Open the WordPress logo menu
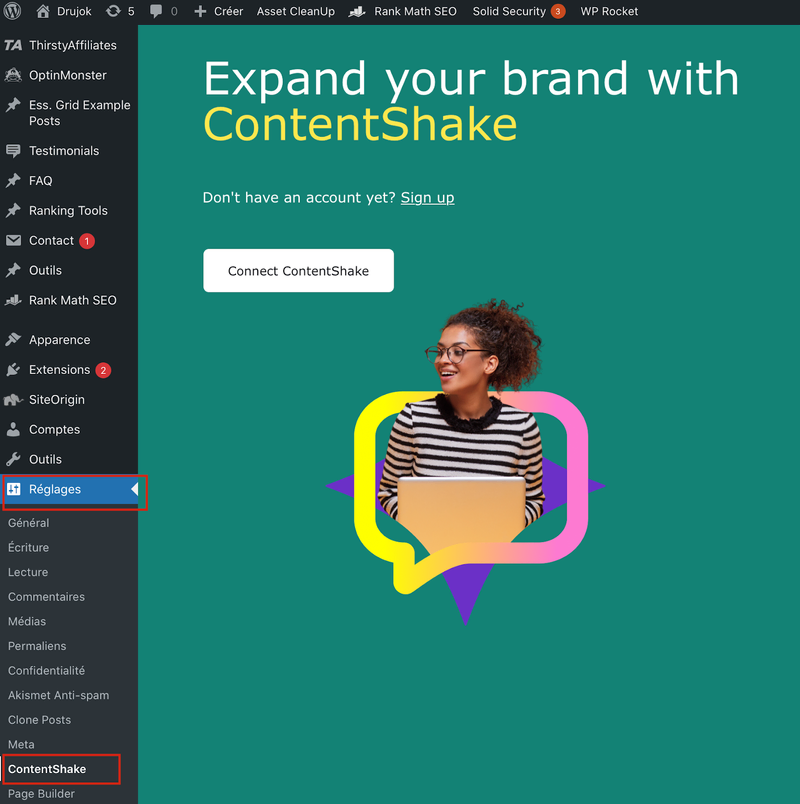 click(12, 11)
